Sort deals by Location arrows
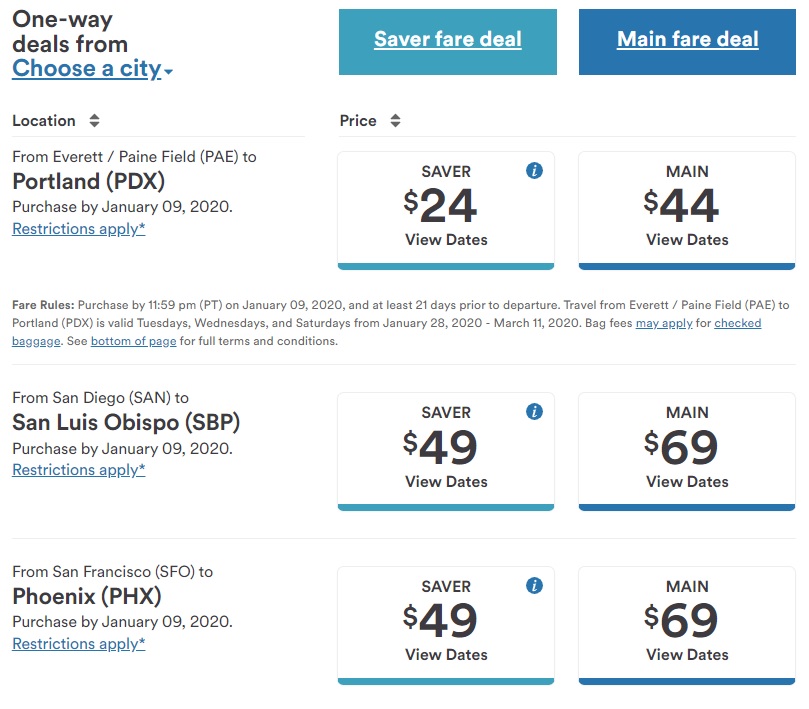Screen dimensions: 809x709 pos(94,121)
